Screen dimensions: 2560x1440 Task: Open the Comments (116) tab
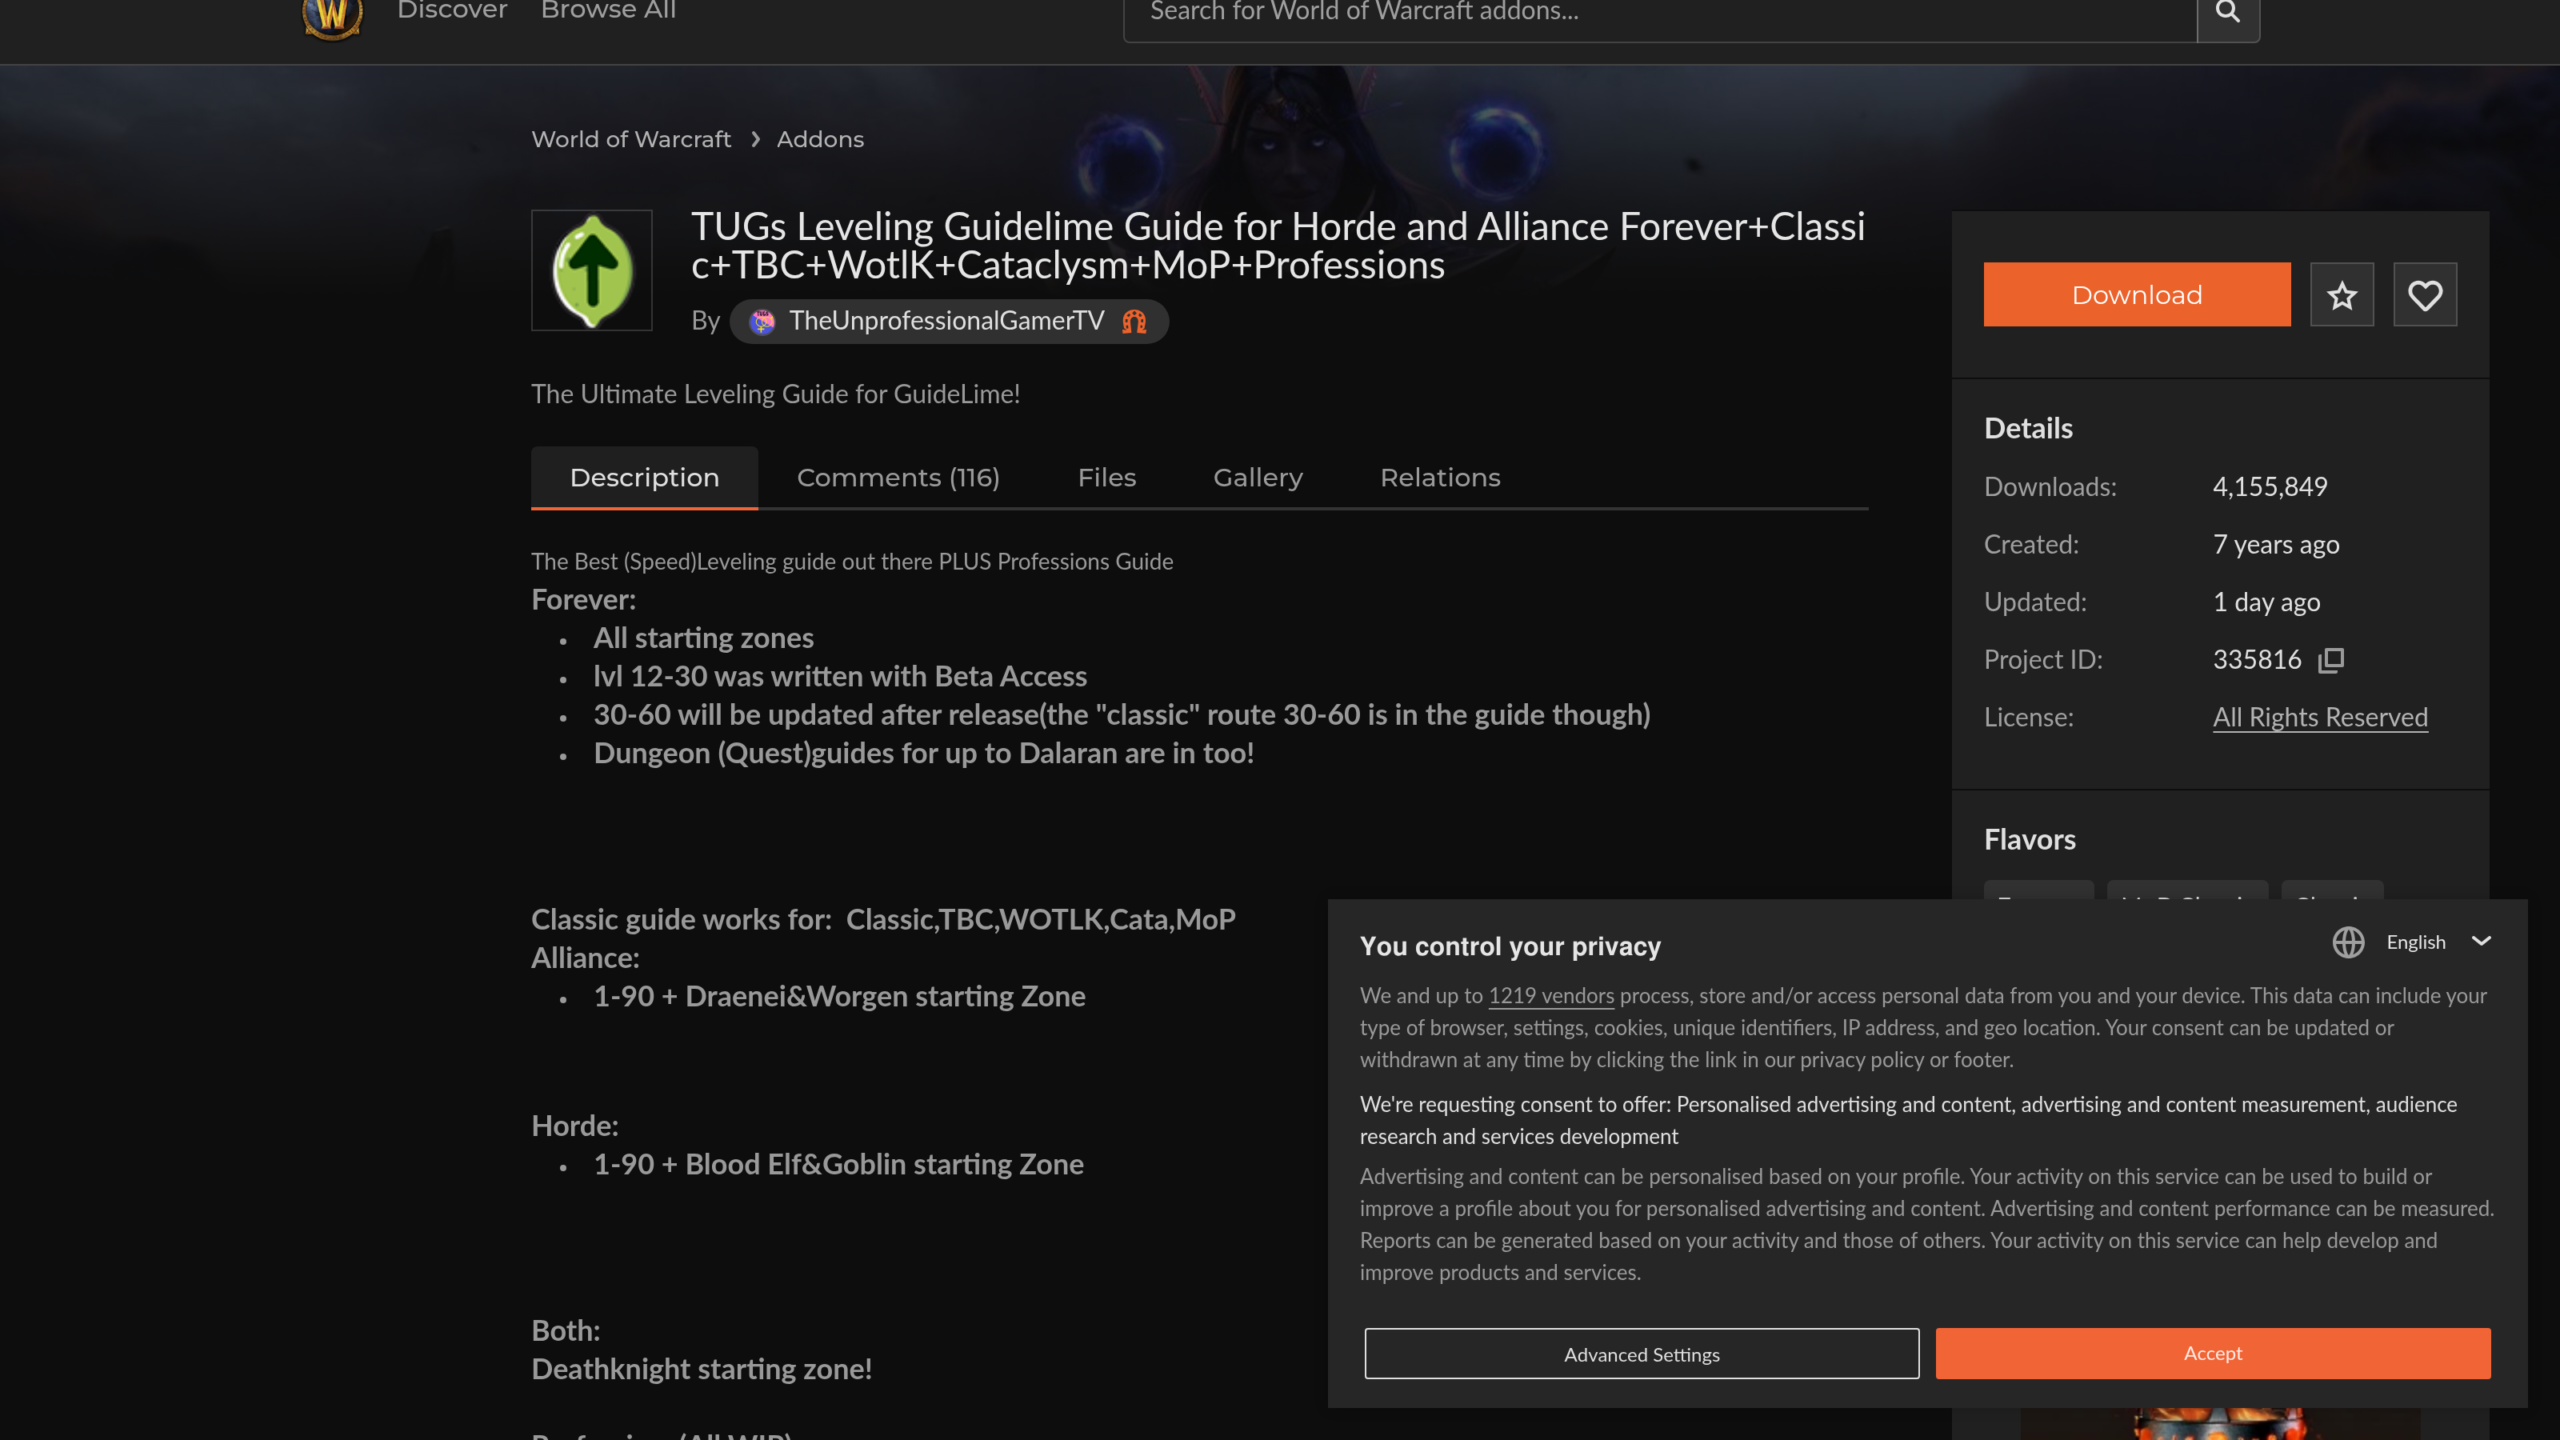point(898,478)
